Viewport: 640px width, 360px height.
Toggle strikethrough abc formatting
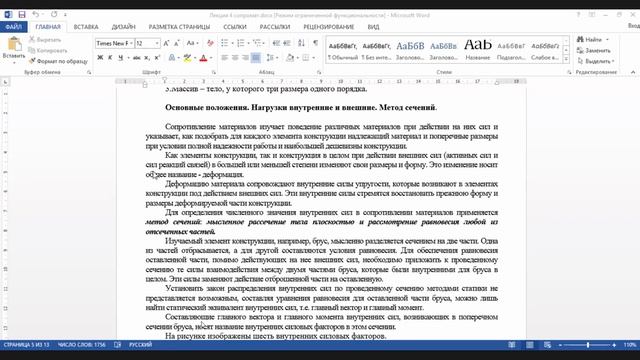pos(137,58)
